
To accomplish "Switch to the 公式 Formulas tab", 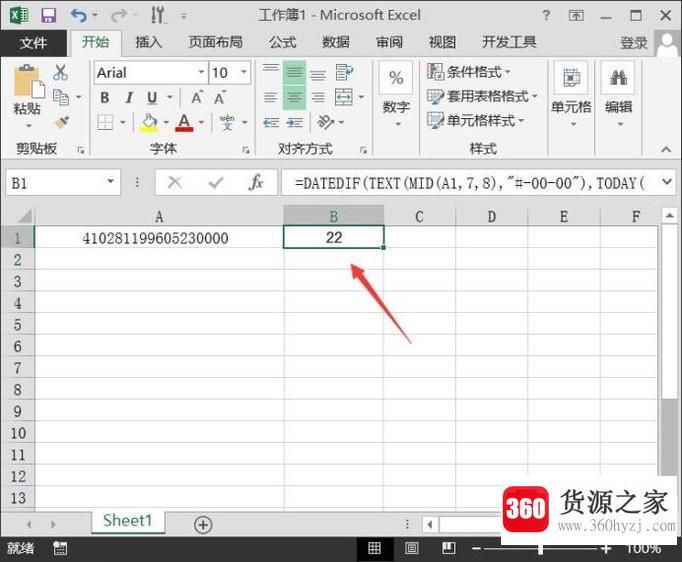I will tap(283, 42).
